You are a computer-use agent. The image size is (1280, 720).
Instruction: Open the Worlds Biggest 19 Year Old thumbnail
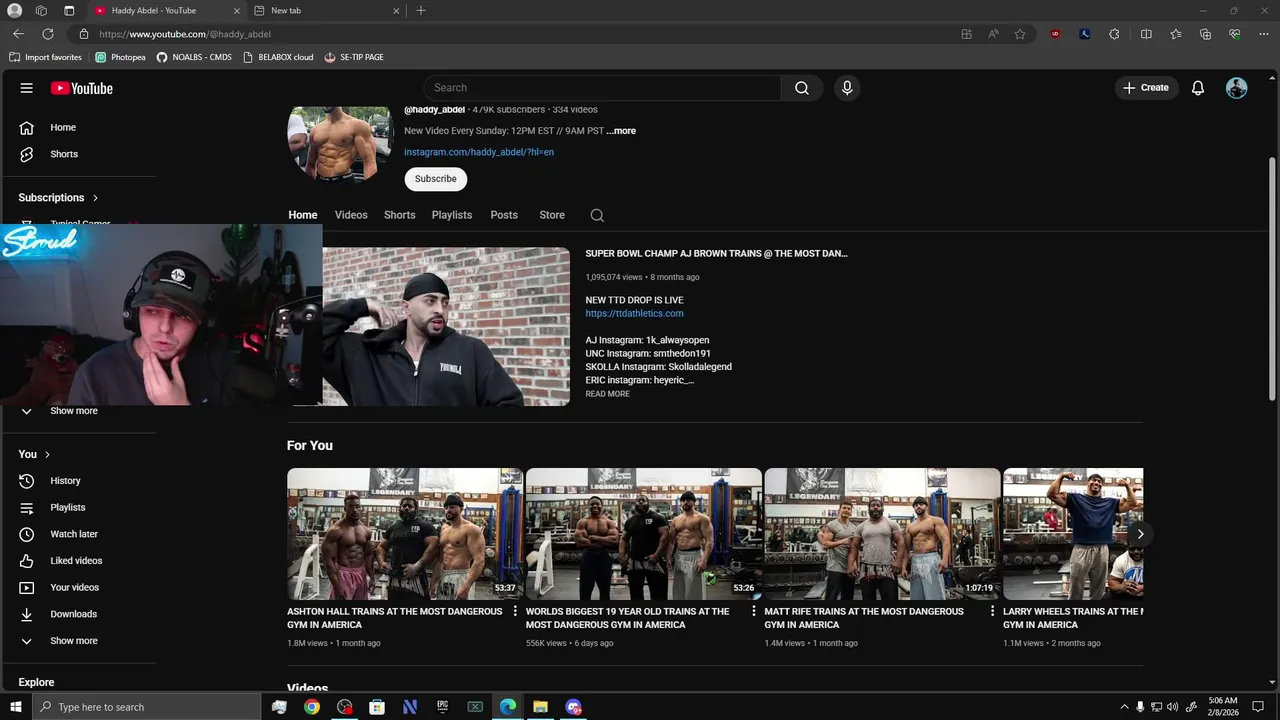[x=644, y=534]
